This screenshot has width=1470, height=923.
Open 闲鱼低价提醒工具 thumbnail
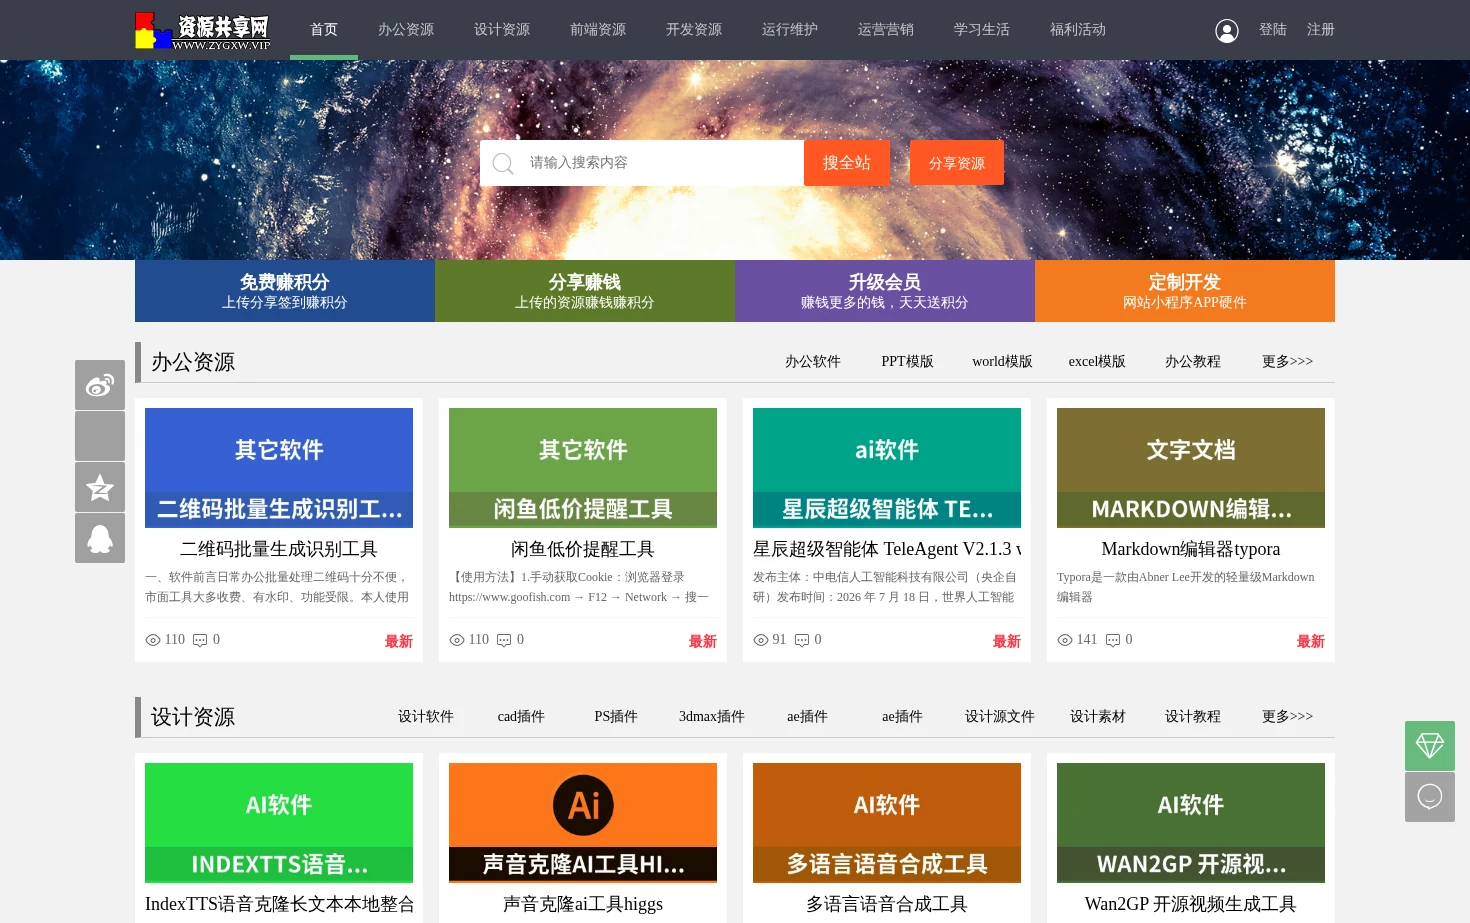(x=583, y=468)
